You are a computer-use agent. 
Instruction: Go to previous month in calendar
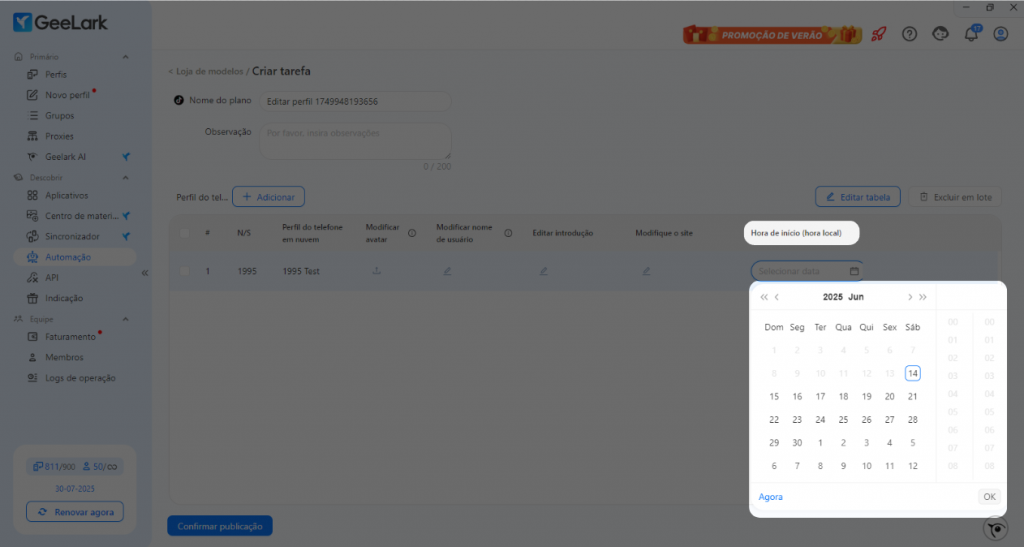[x=776, y=297]
